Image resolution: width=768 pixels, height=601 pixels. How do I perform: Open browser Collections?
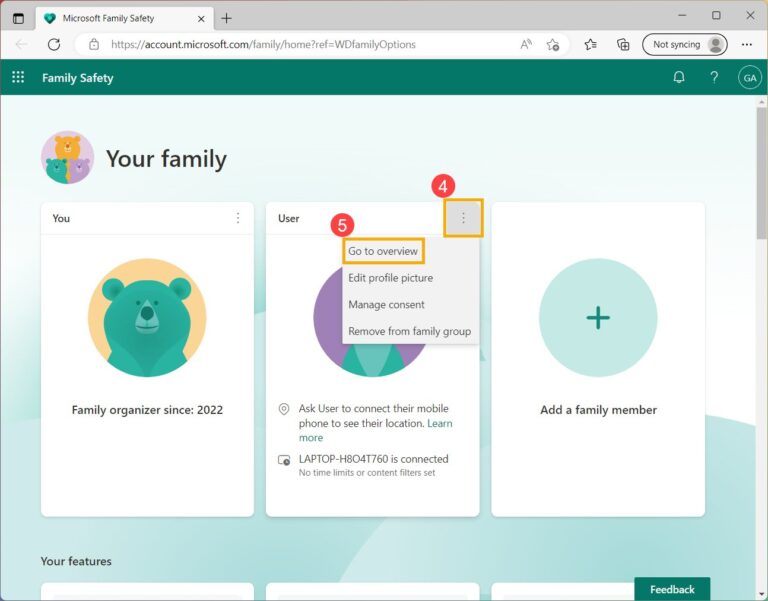tap(623, 45)
